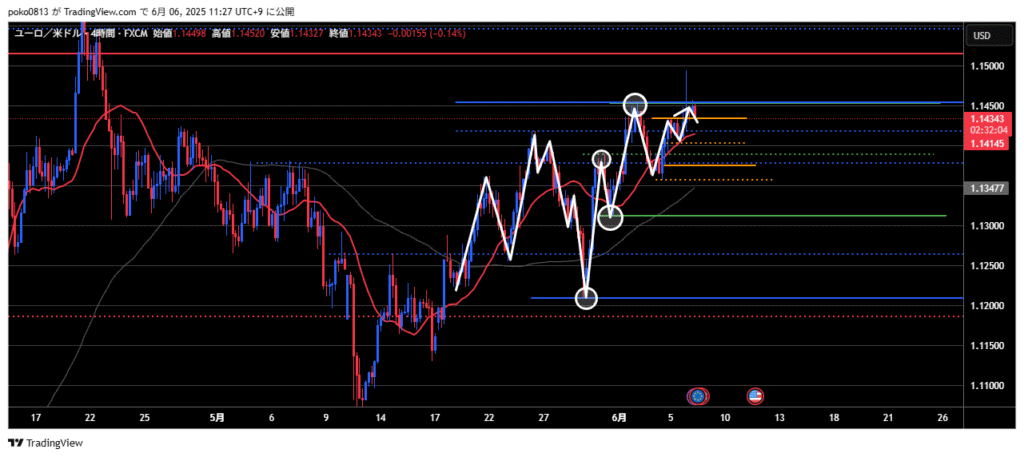This screenshot has height=457, width=1024.
Task: Click the white circle near the 1.131 swing low
Action: click(x=610, y=217)
